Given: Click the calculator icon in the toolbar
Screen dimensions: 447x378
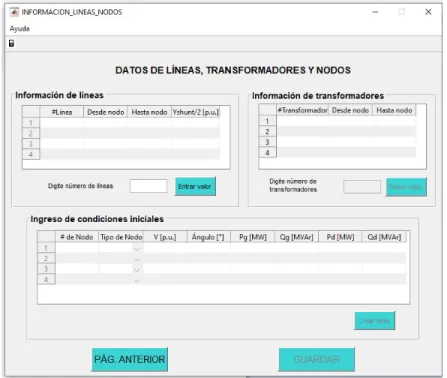Looking at the screenshot, I should tap(12, 43).
